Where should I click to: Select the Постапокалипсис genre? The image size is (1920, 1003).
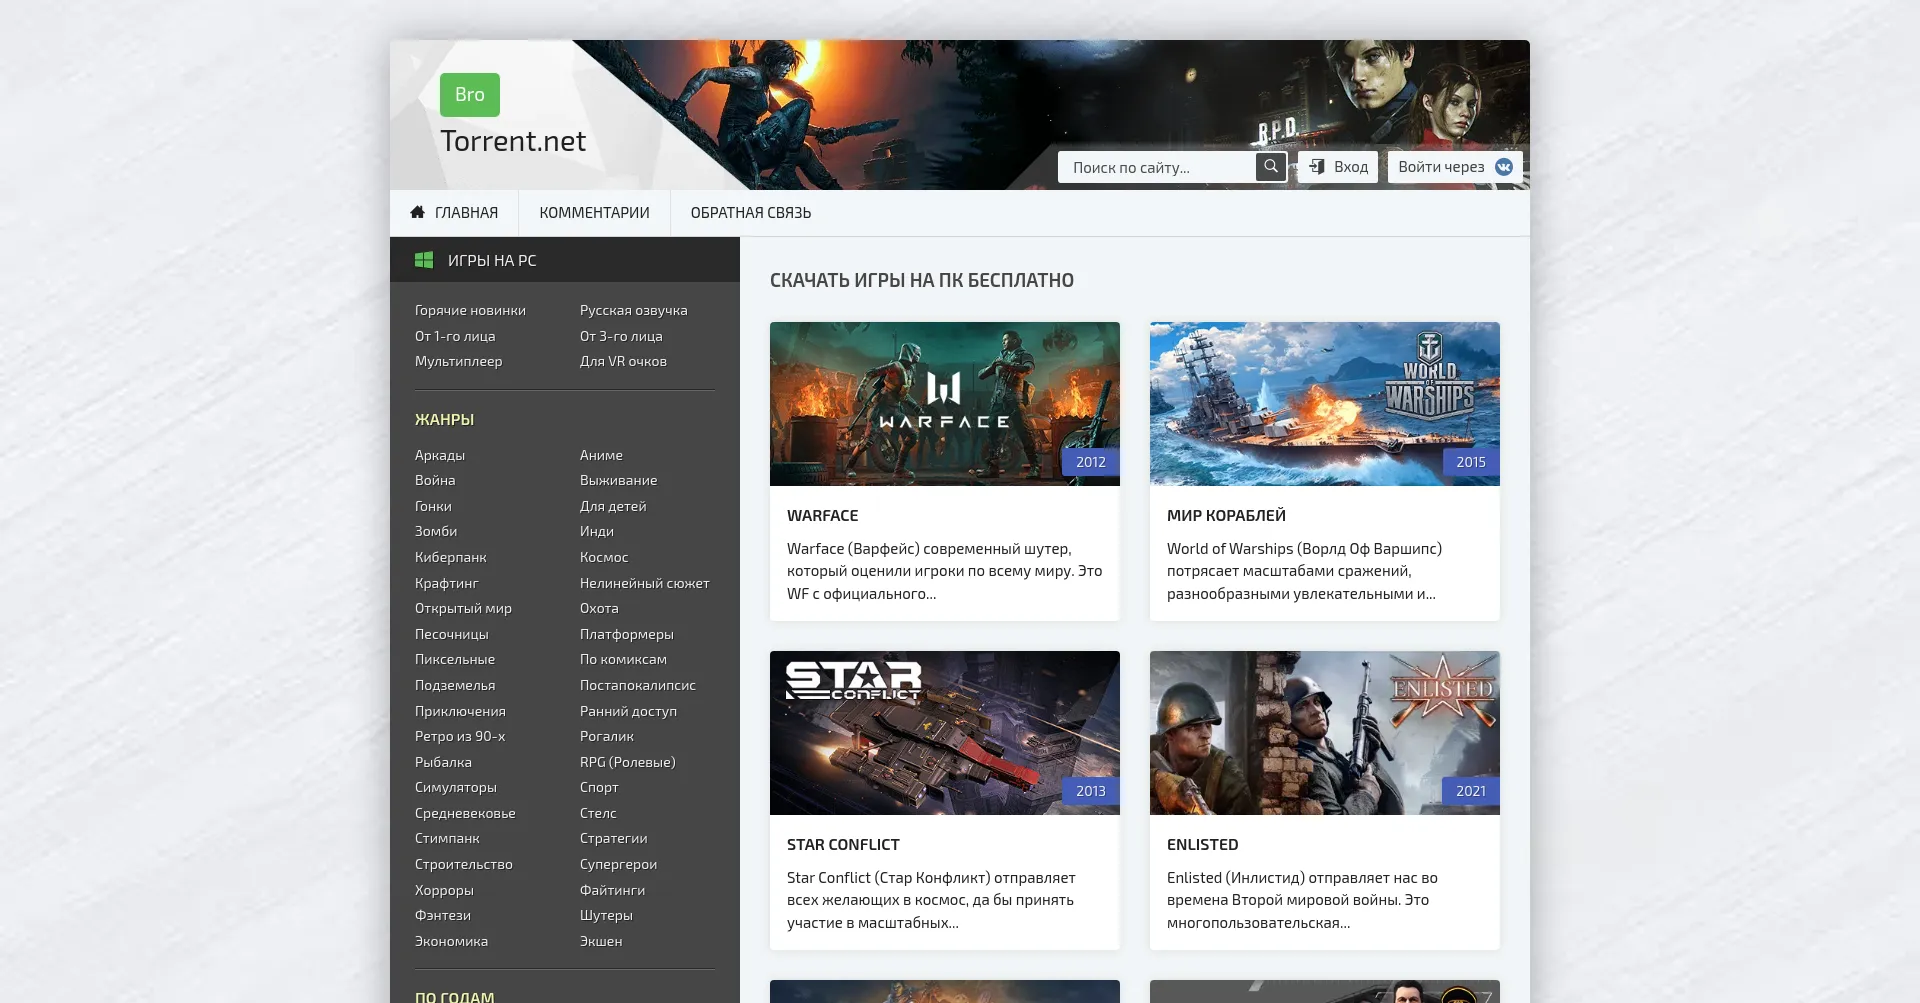coord(637,686)
